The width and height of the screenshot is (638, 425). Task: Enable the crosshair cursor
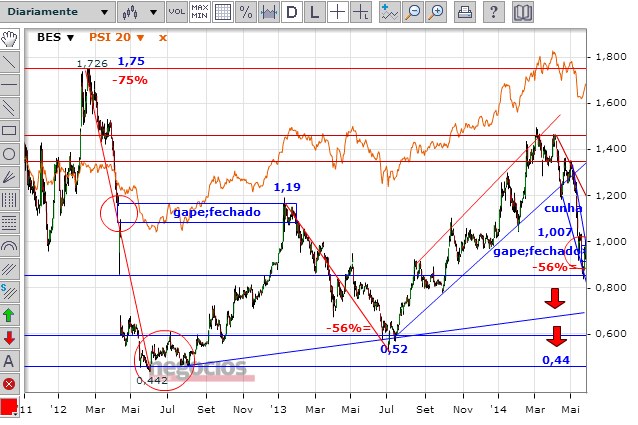coord(337,12)
